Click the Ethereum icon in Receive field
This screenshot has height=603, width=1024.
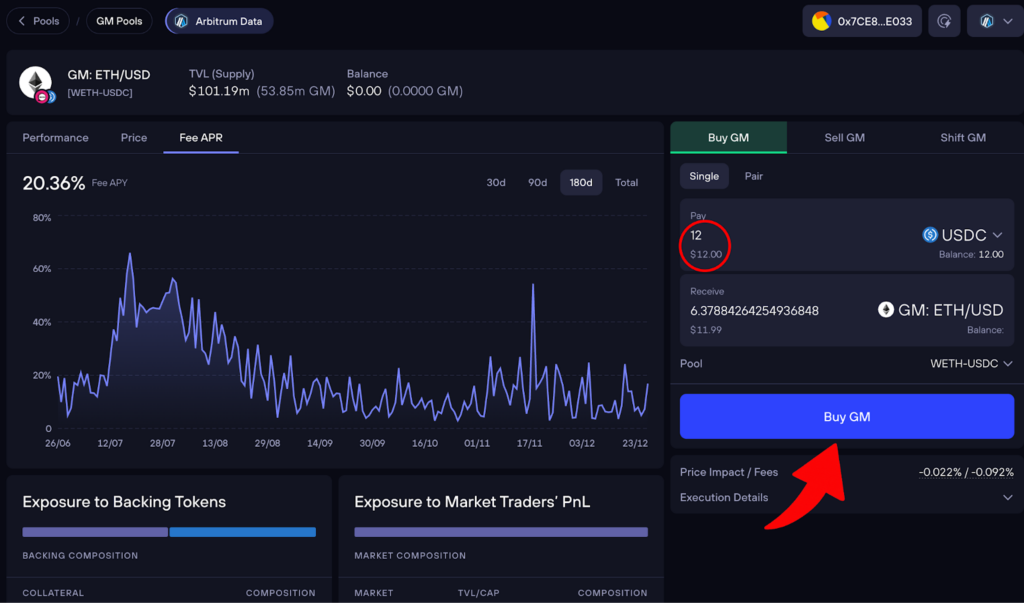coord(886,310)
